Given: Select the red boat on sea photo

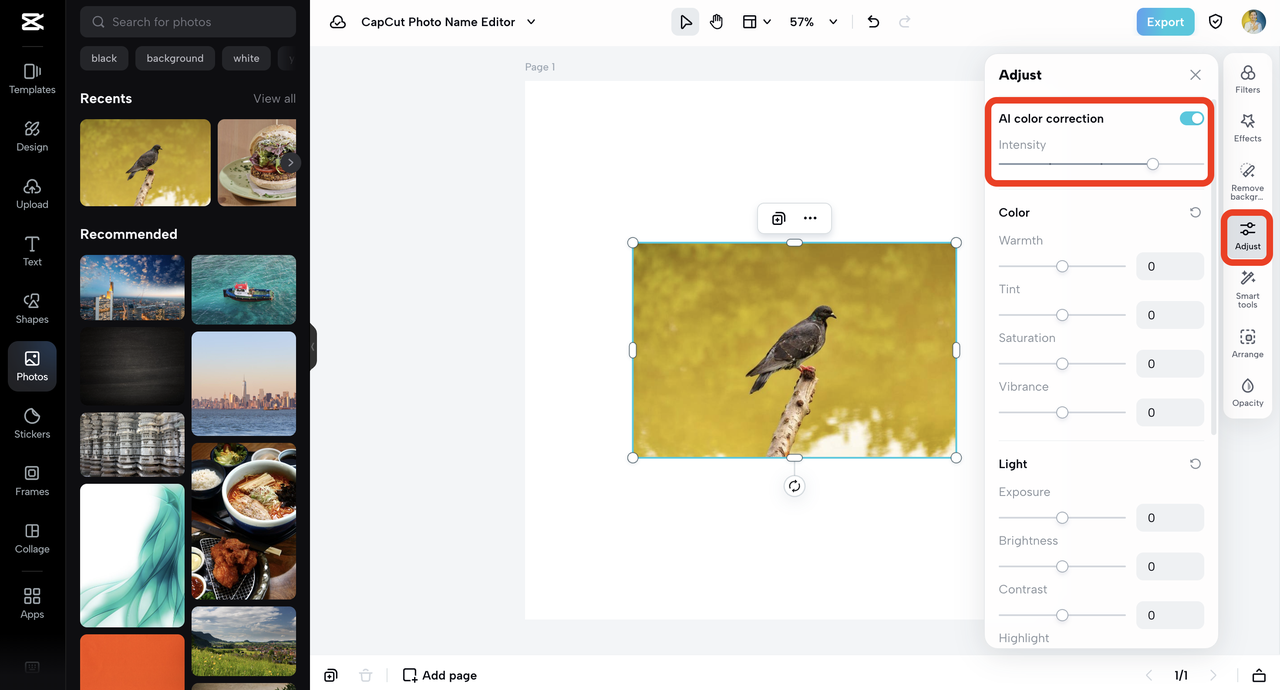Looking at the screenshot, I should click(x=244, y=289).
